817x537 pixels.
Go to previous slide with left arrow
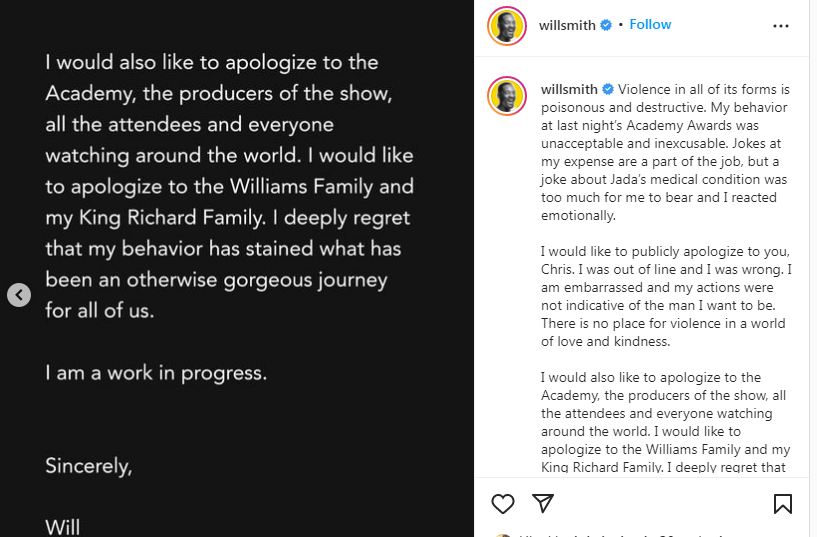coord(19,295)
